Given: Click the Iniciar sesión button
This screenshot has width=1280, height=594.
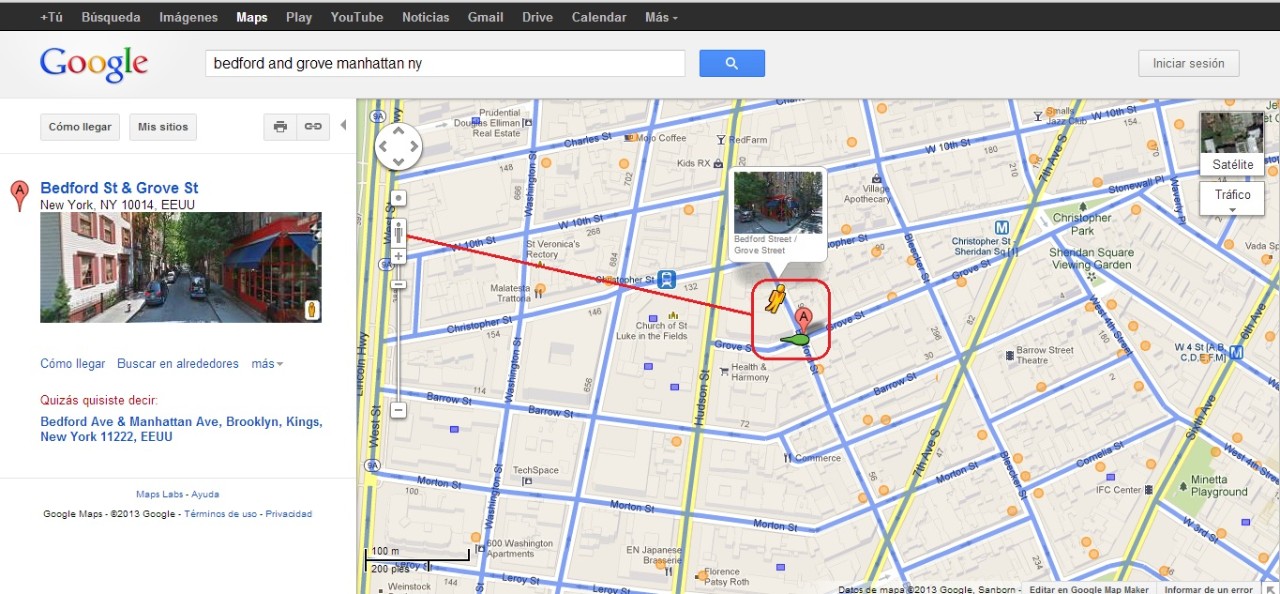Looking at the screenshot, I should coord(1188,63).
